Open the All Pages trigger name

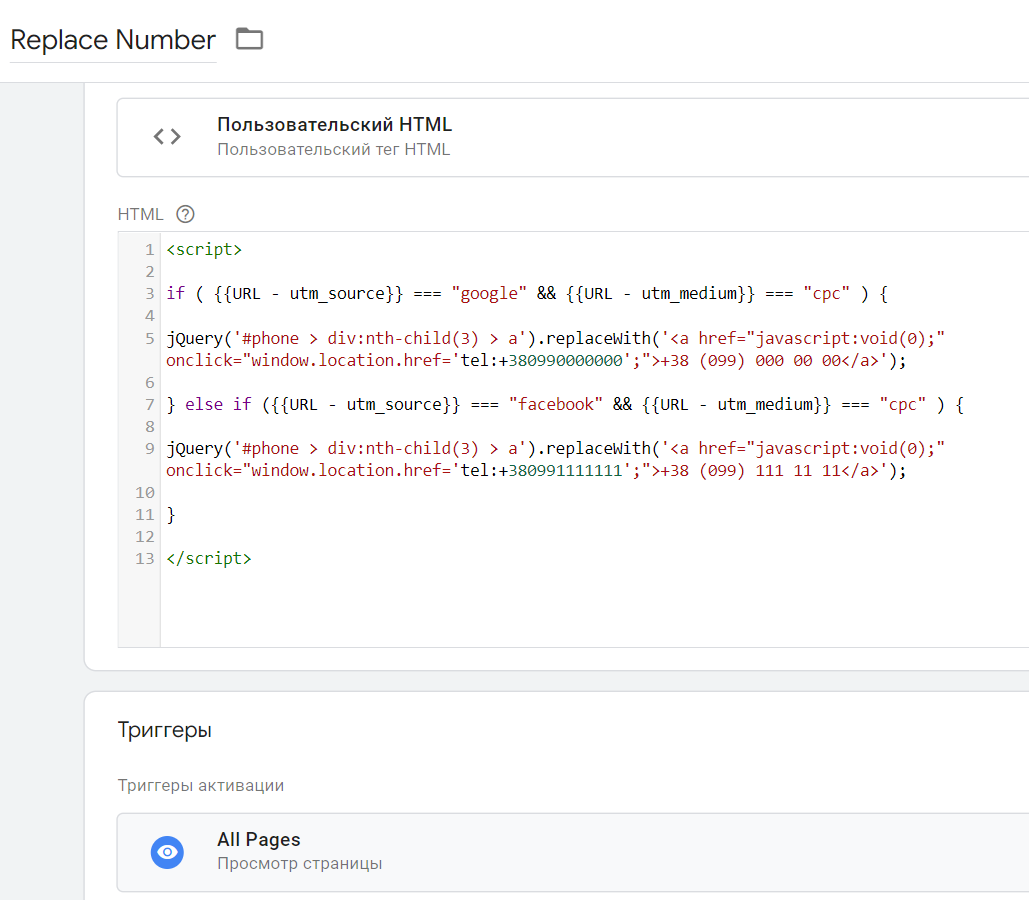pyautogui.click(x=258, y=840)
